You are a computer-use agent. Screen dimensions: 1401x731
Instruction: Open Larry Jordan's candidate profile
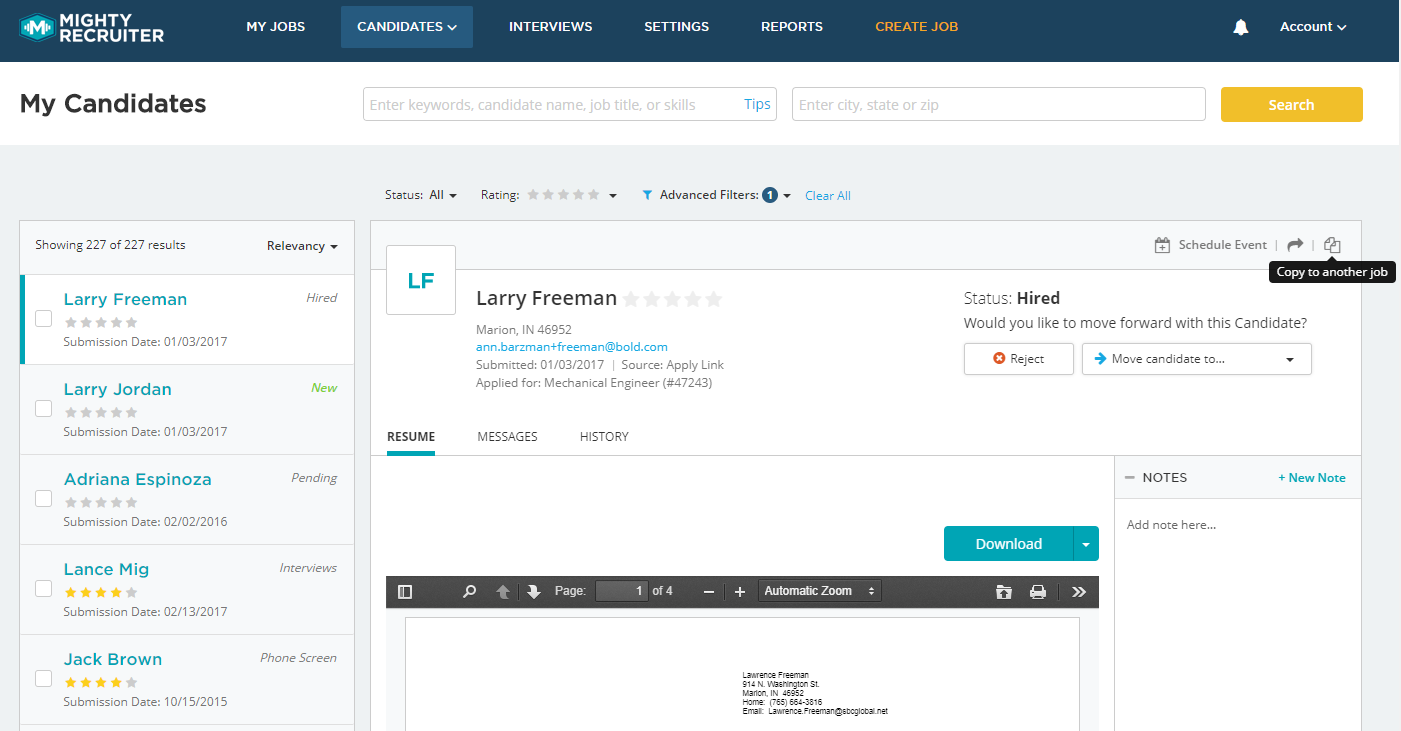pos(118,389)
